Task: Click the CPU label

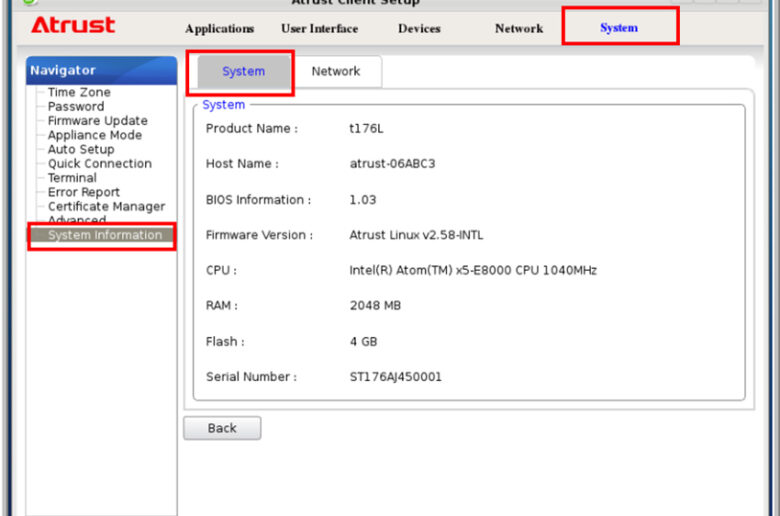Action: tap(221, 270)
